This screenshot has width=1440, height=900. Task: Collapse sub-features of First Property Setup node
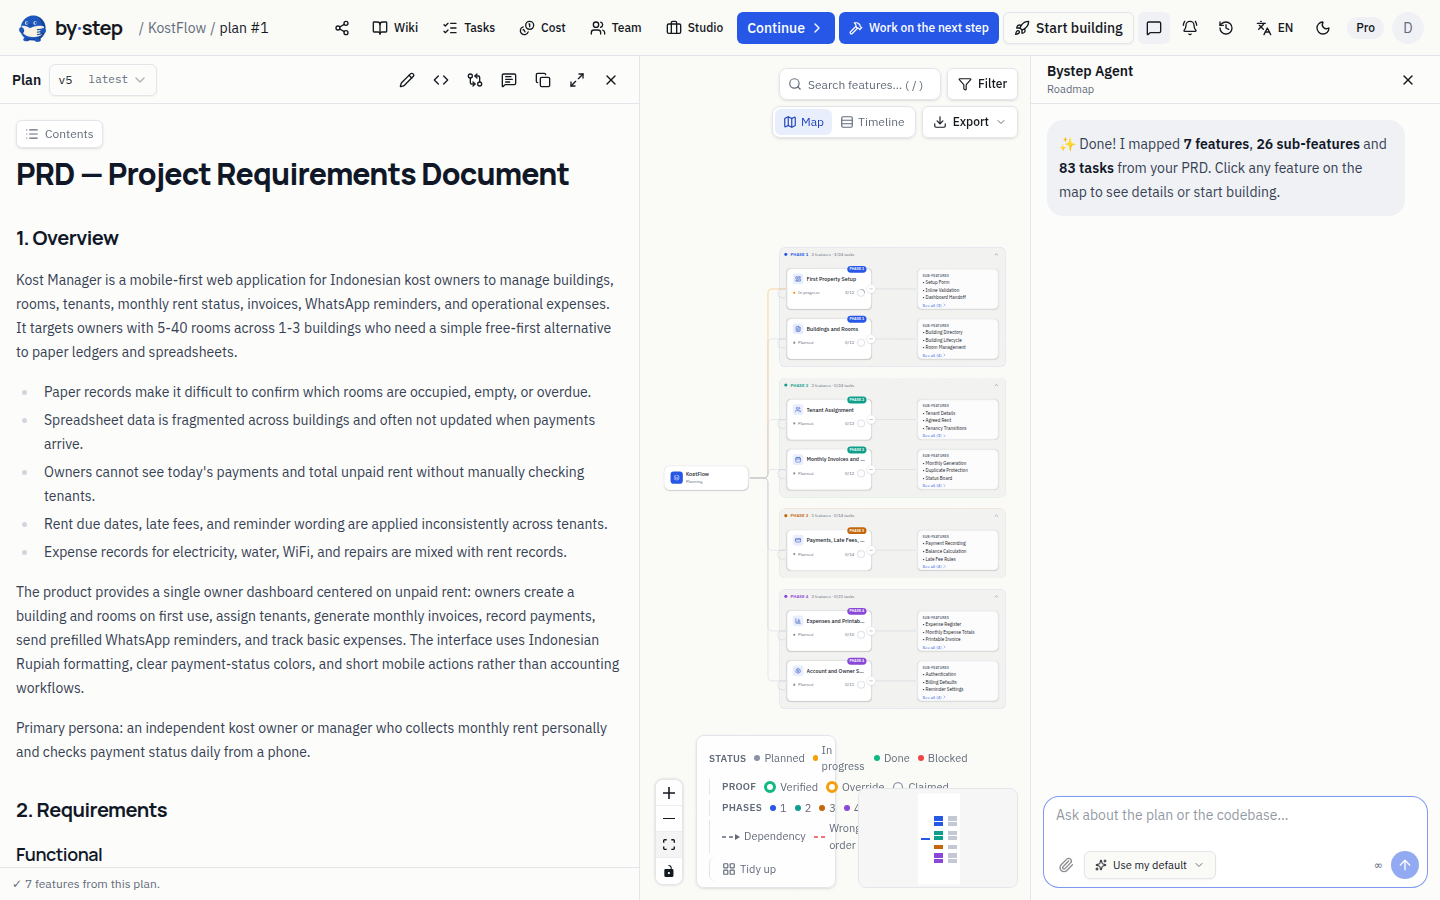click(871, 289)
